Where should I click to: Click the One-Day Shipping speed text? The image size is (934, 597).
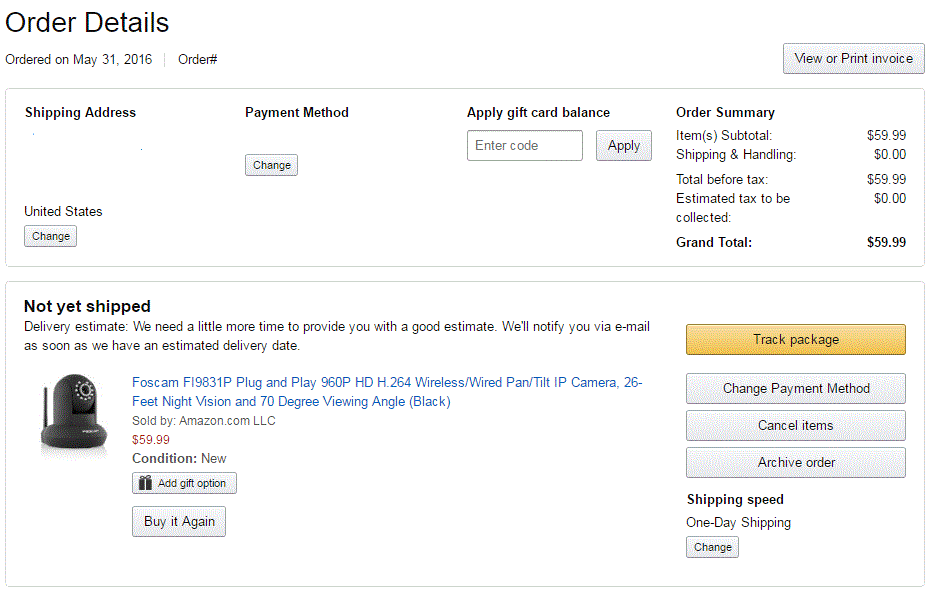pyautogui.click(x=738, y=523)
